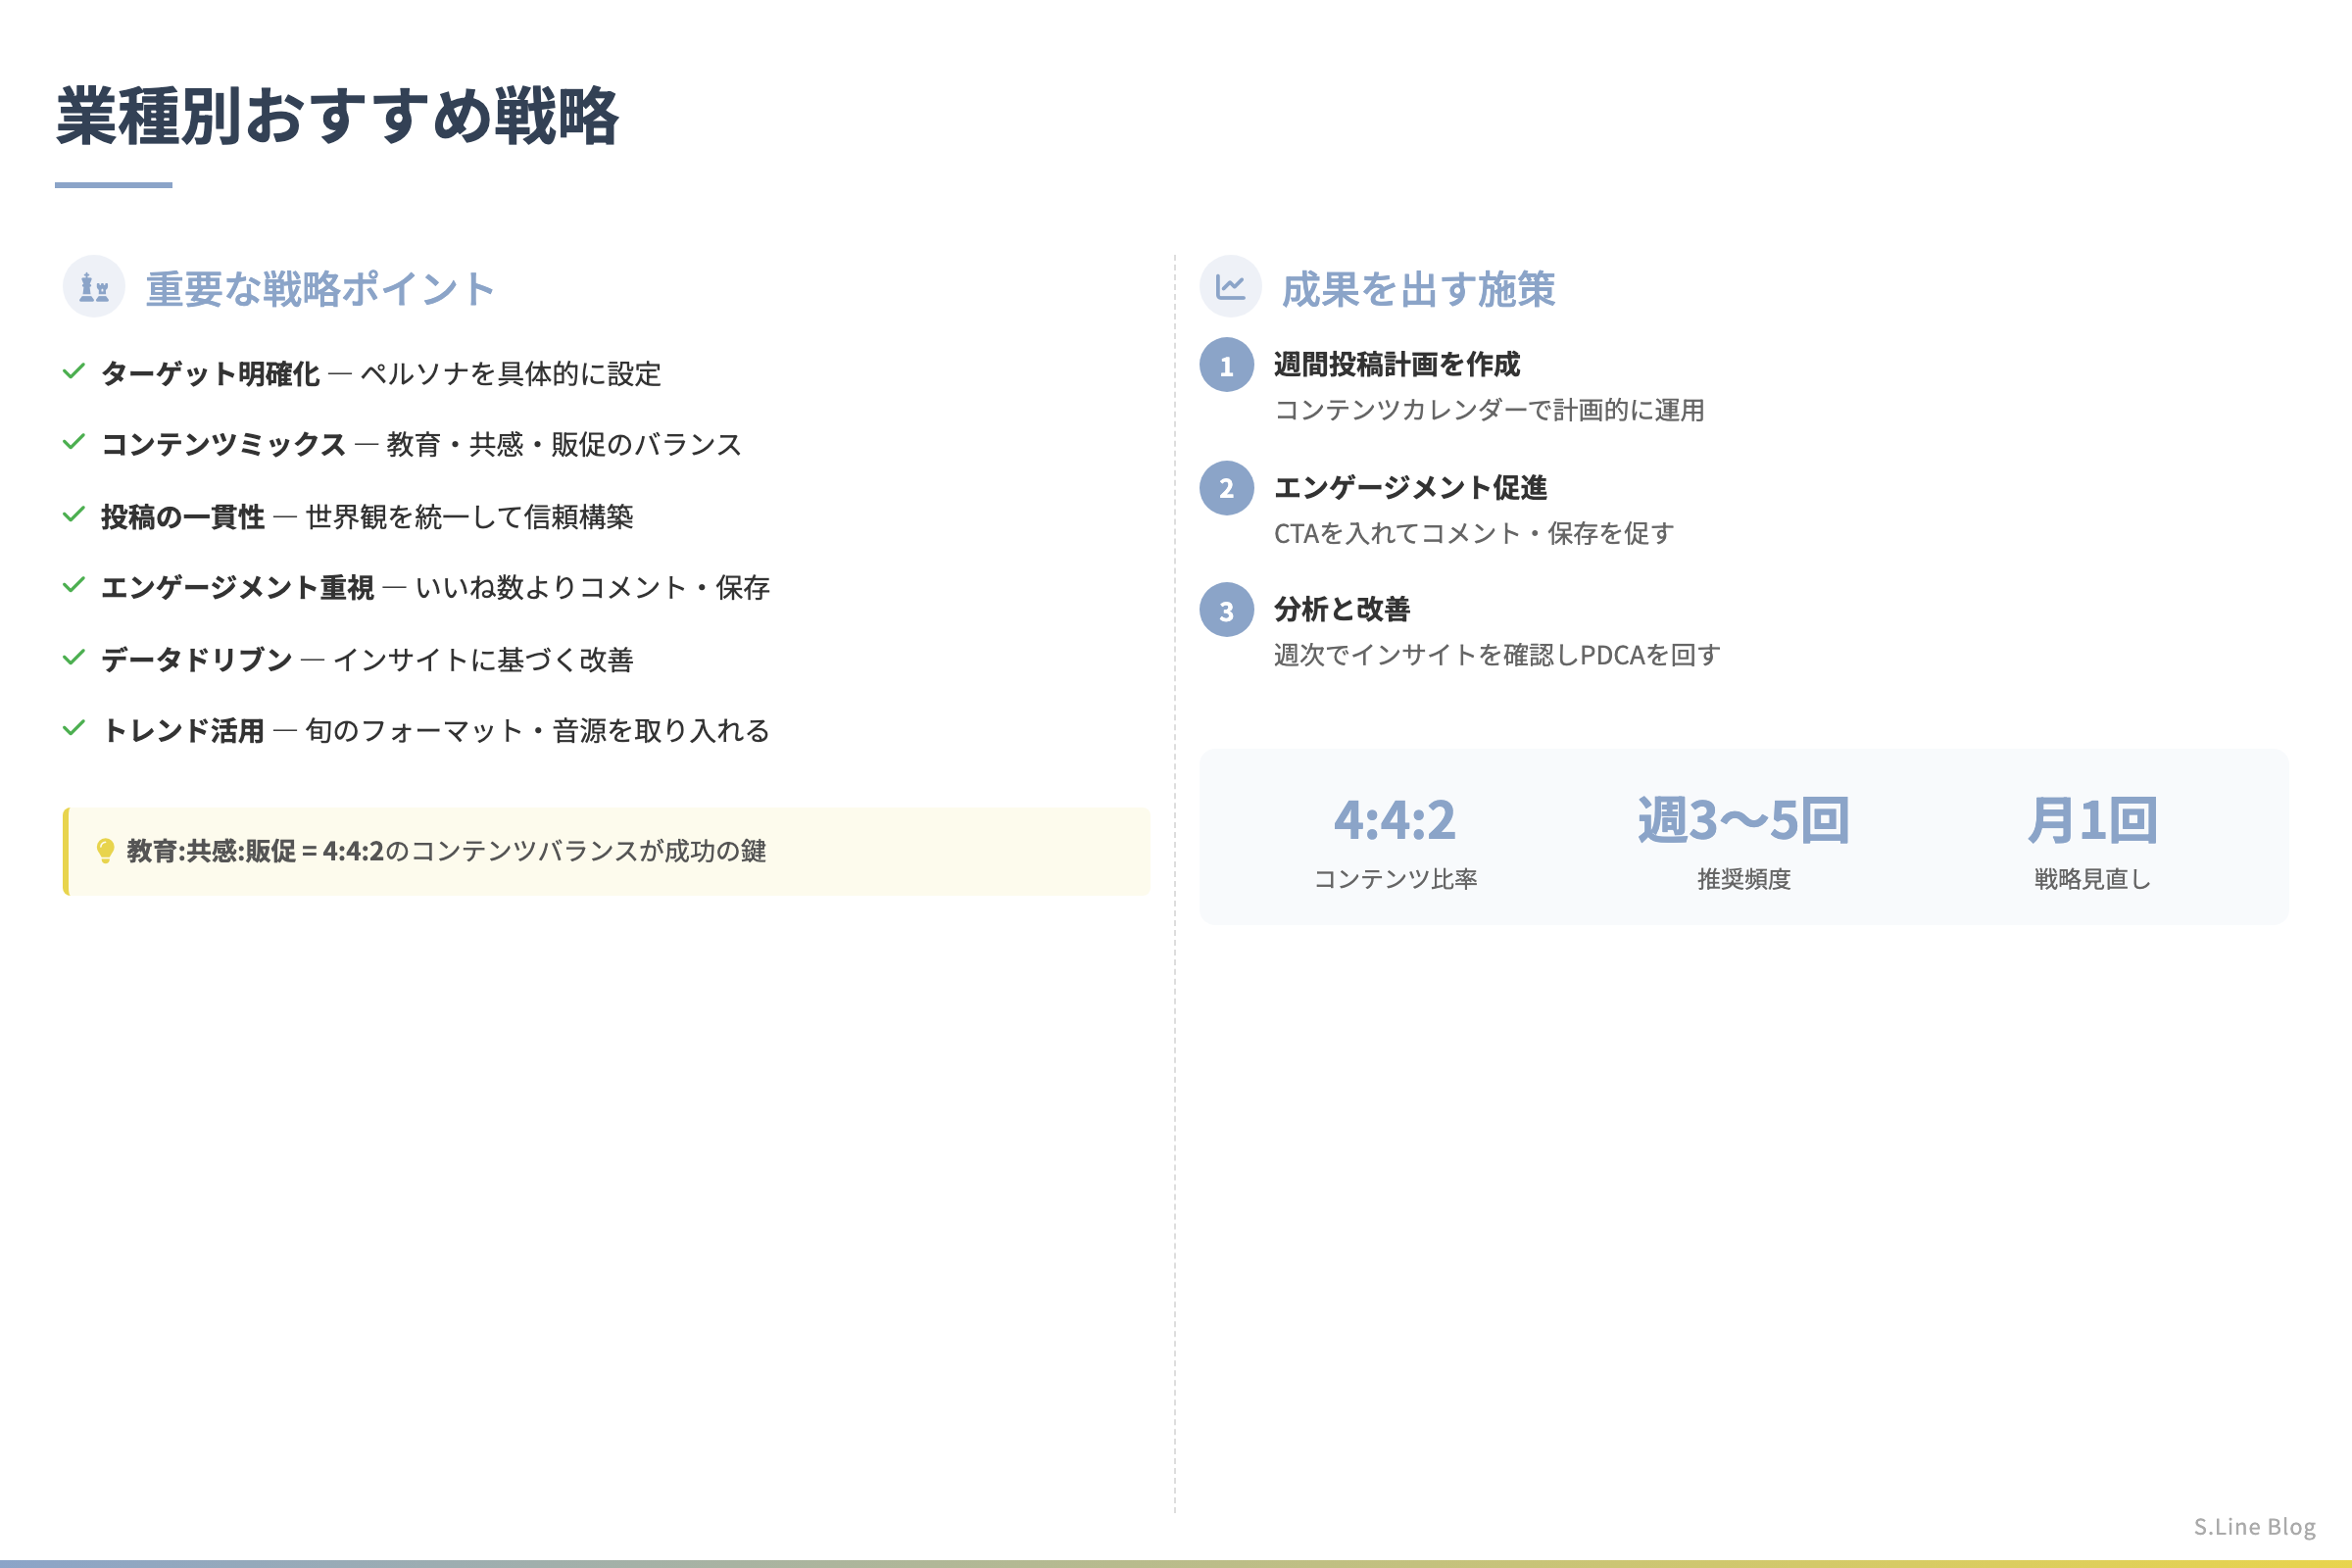This screenshot has height=1568, width=2352.
Task: Click the numbered circle 3 badge
Action: click(x=1227, y=610)
